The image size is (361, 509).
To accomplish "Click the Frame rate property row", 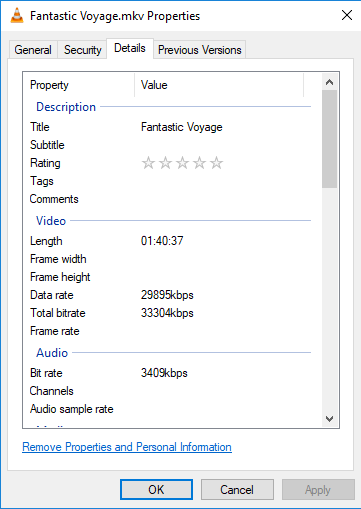I will coord(167,331).
